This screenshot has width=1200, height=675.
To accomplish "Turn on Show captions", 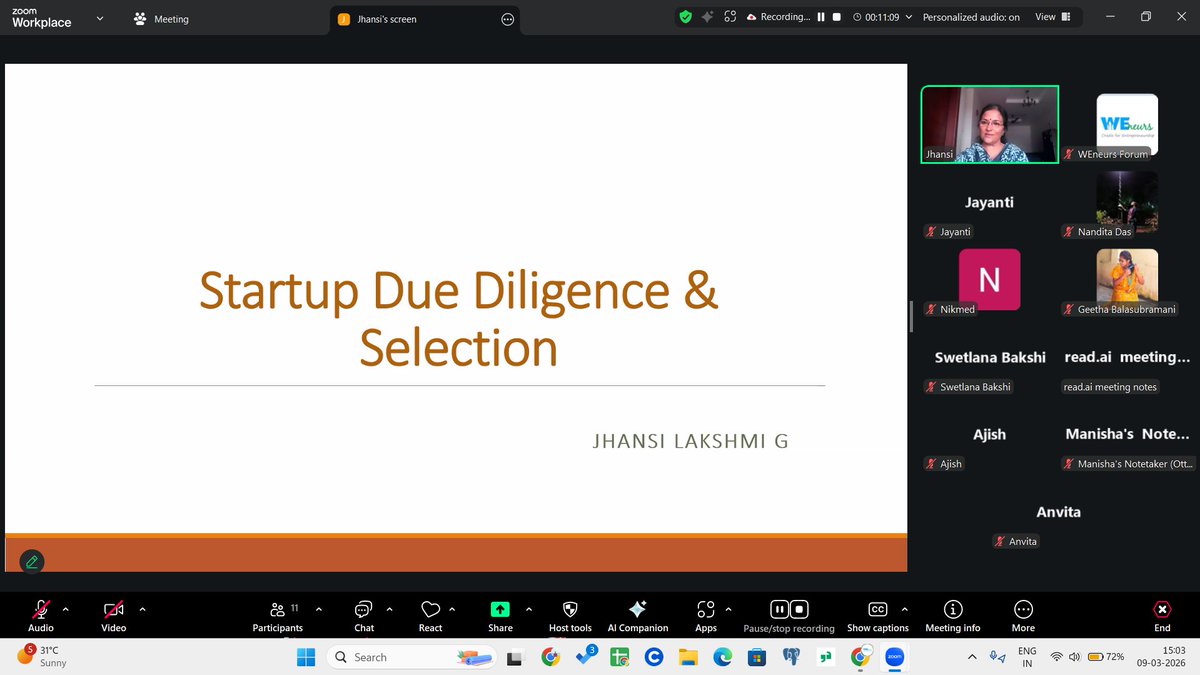I will click(877, 615).
